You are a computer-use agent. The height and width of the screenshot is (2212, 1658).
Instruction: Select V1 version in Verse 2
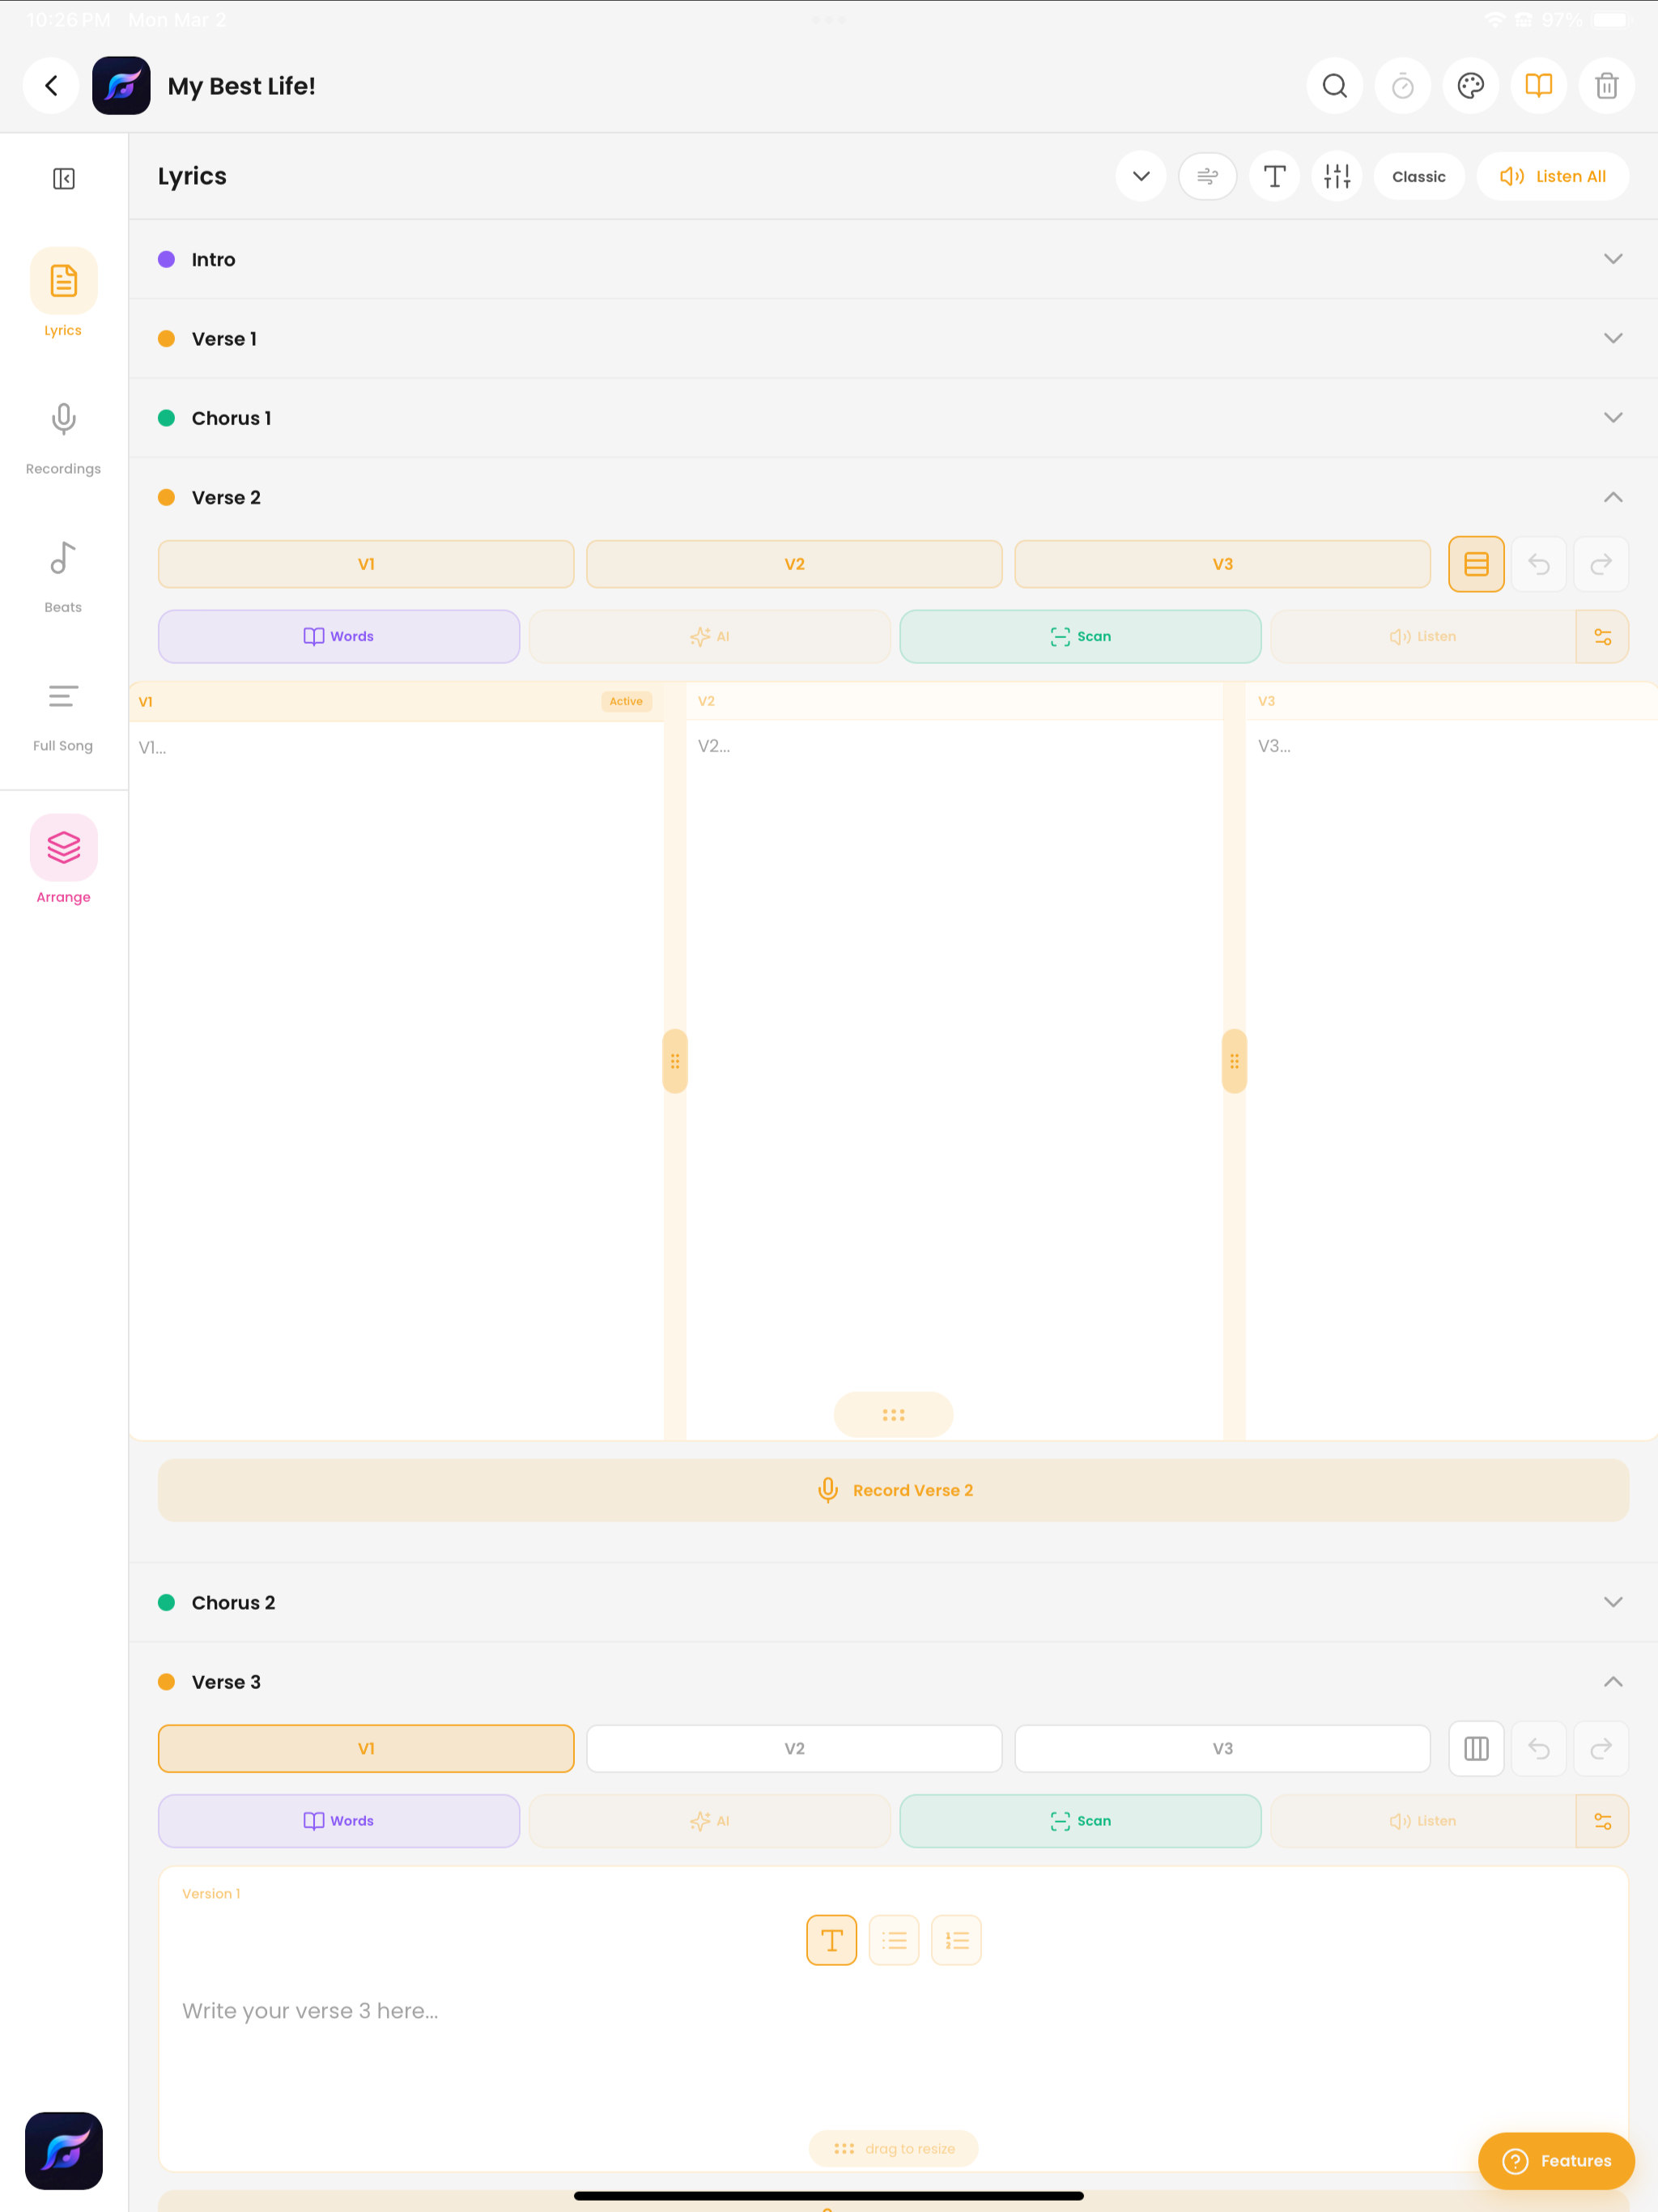click(x=366, y=564)
